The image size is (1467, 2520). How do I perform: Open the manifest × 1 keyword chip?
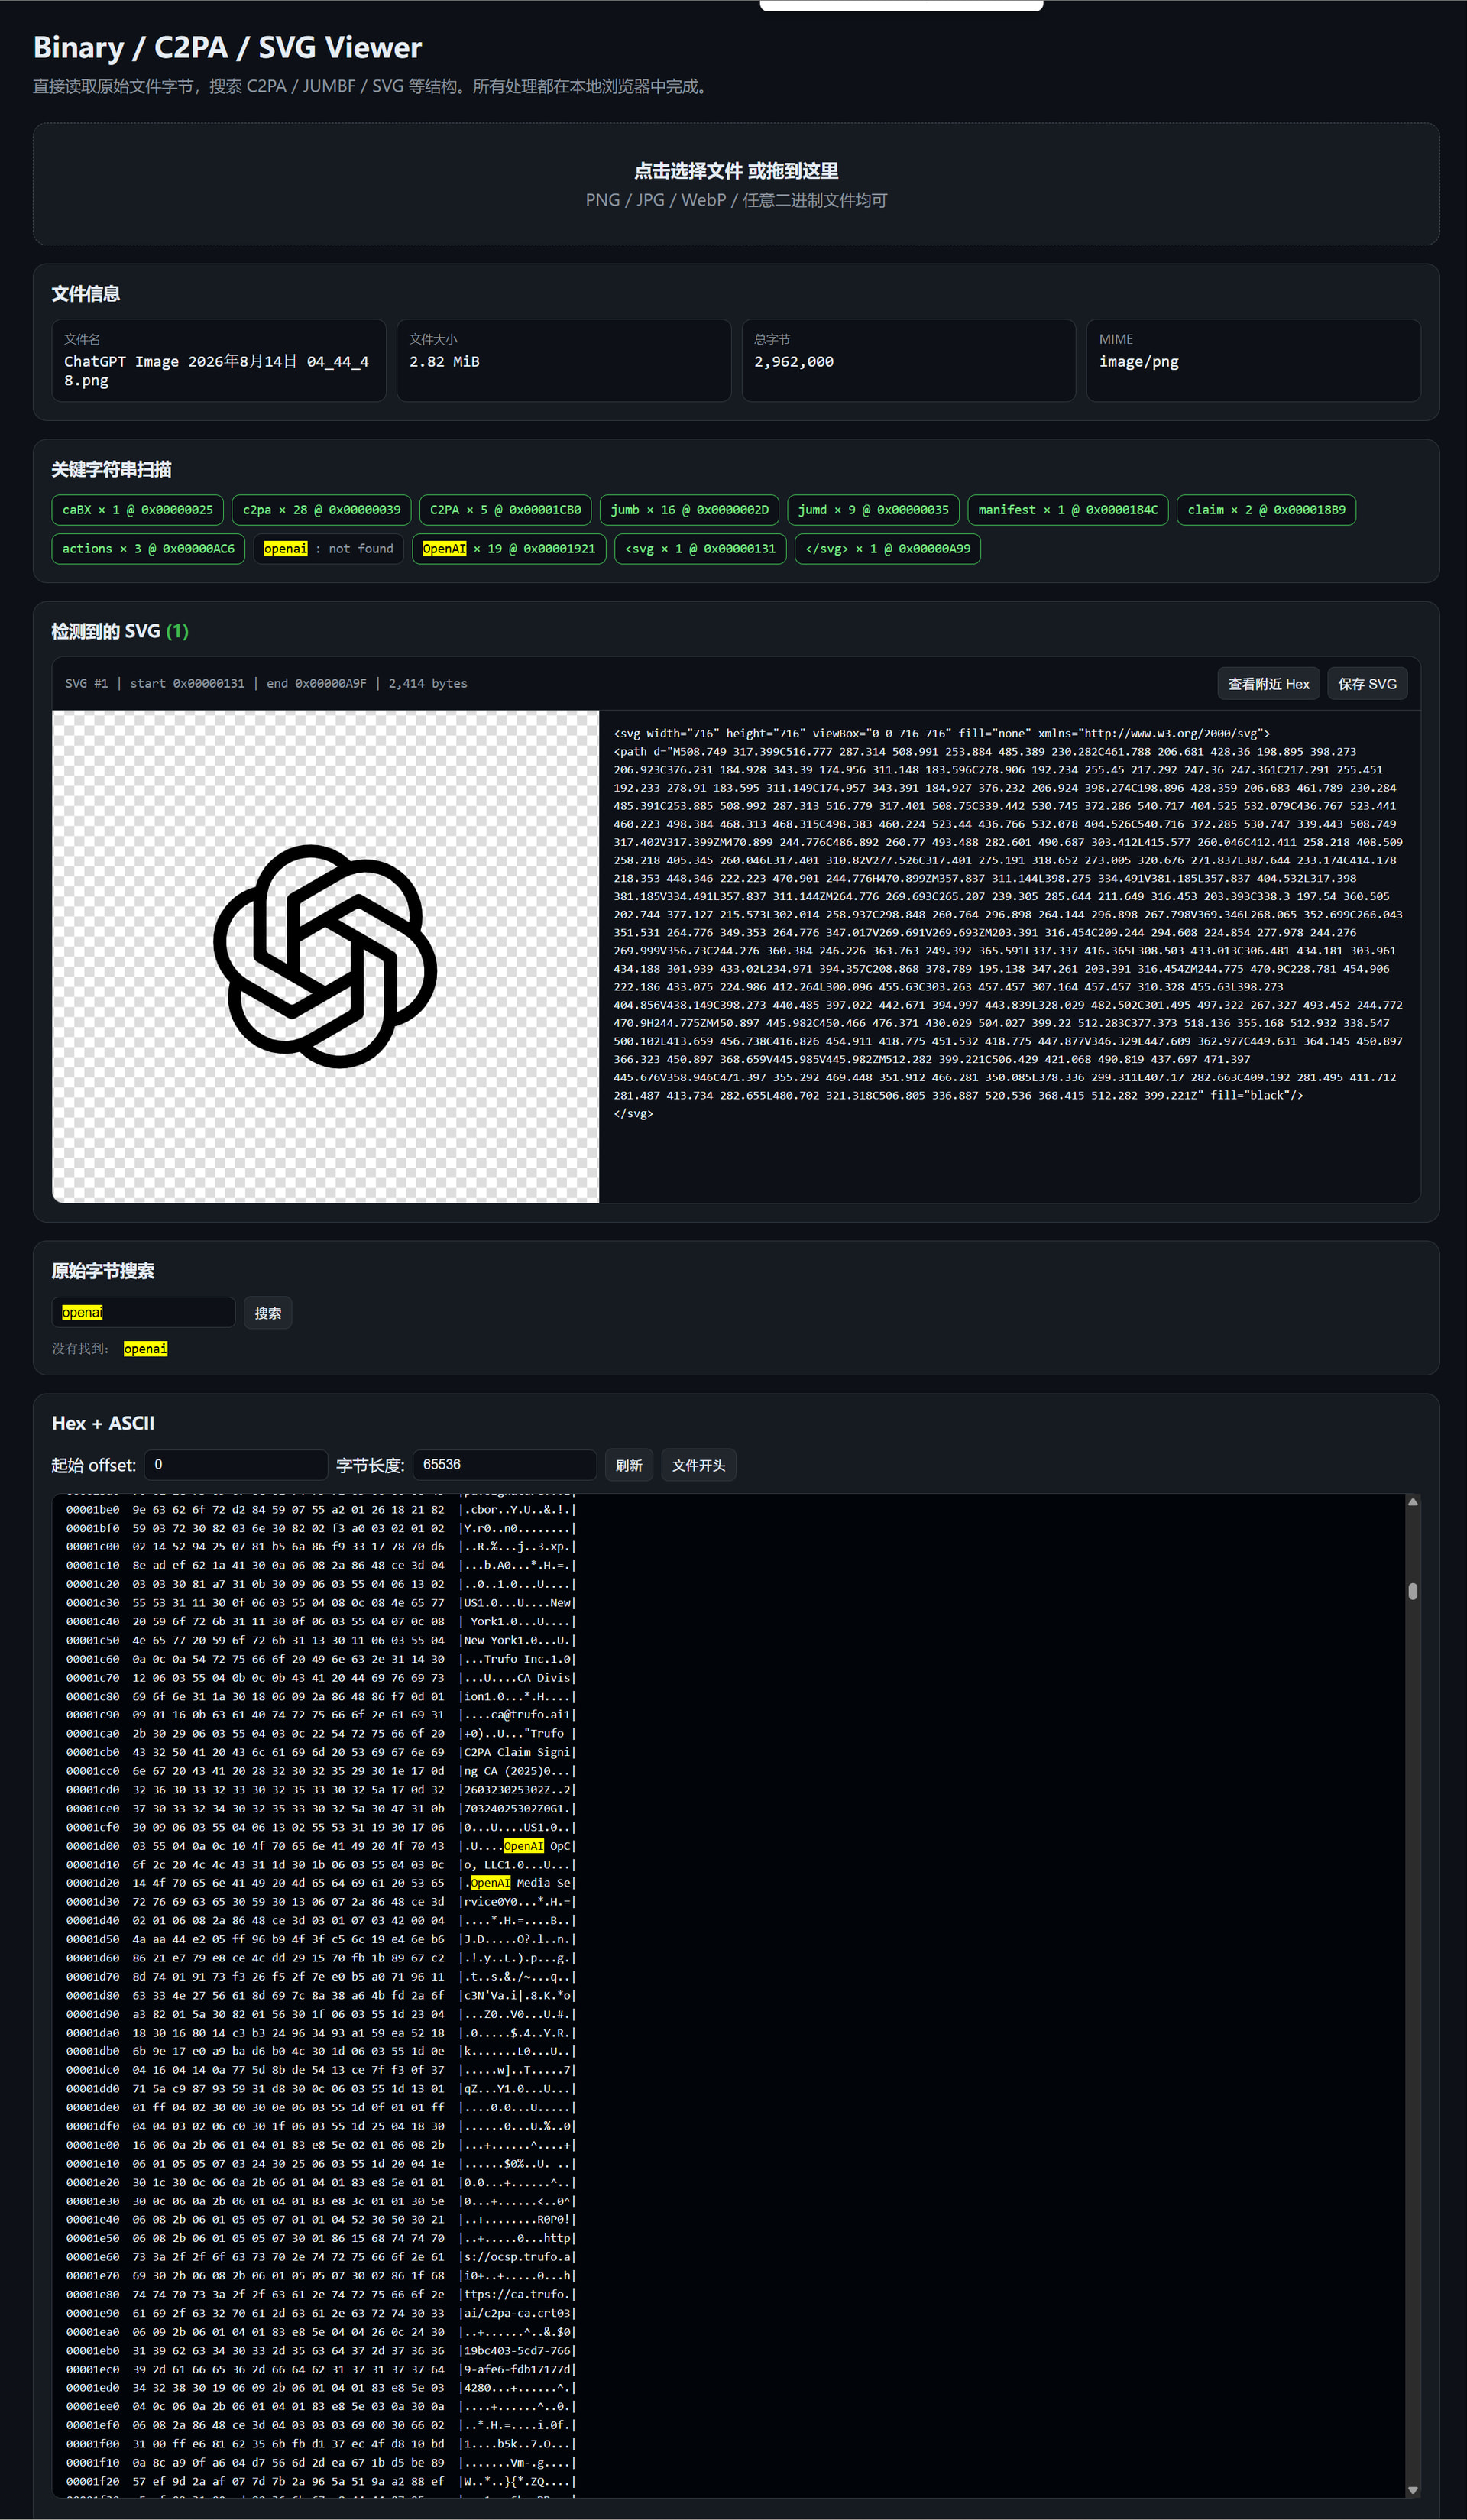1068,510
